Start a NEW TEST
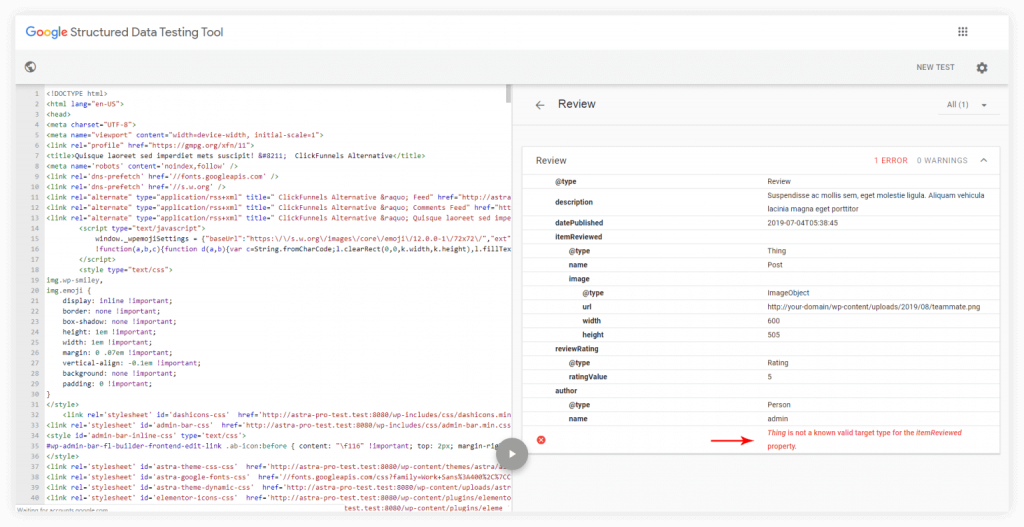The width and height of the screenshot is (1024, 527). 935,68
